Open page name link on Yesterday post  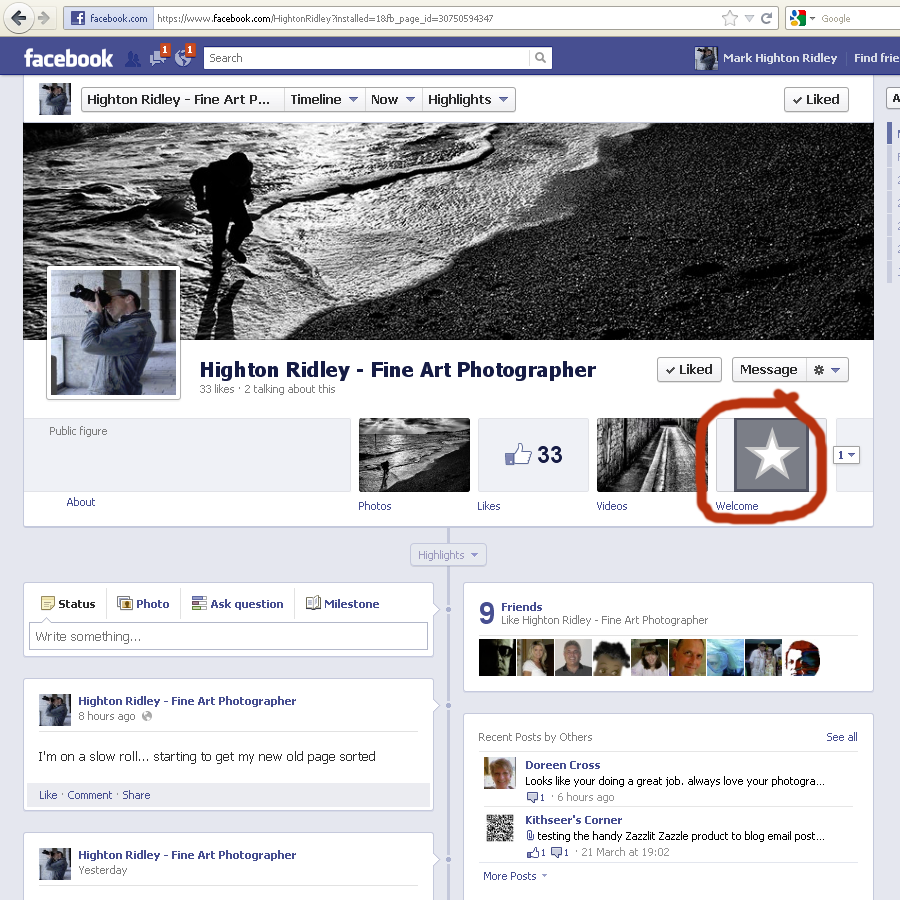187,855
